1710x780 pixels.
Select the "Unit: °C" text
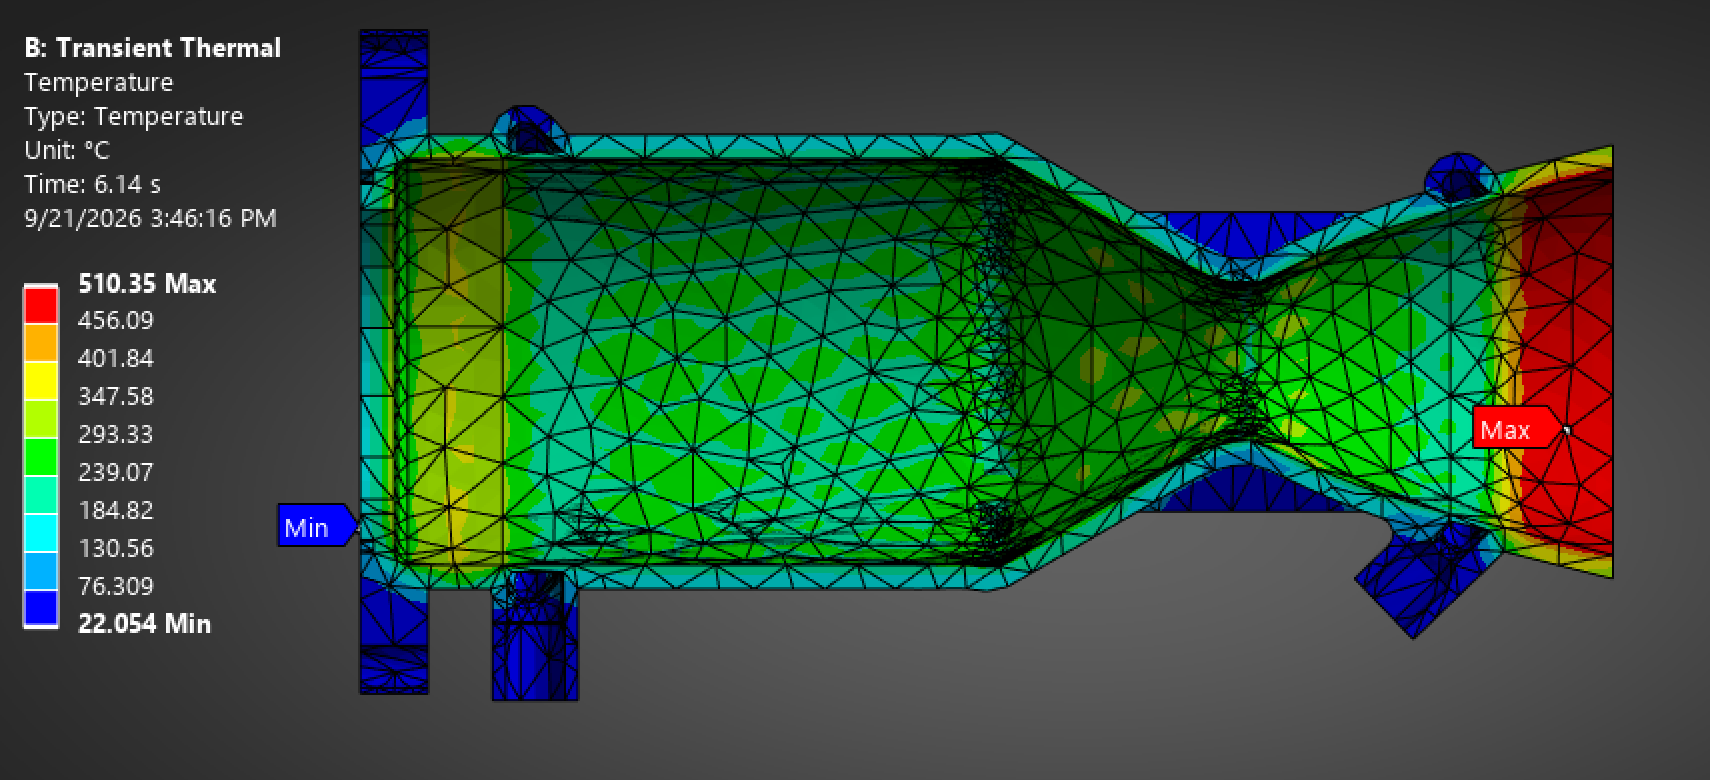67,150
